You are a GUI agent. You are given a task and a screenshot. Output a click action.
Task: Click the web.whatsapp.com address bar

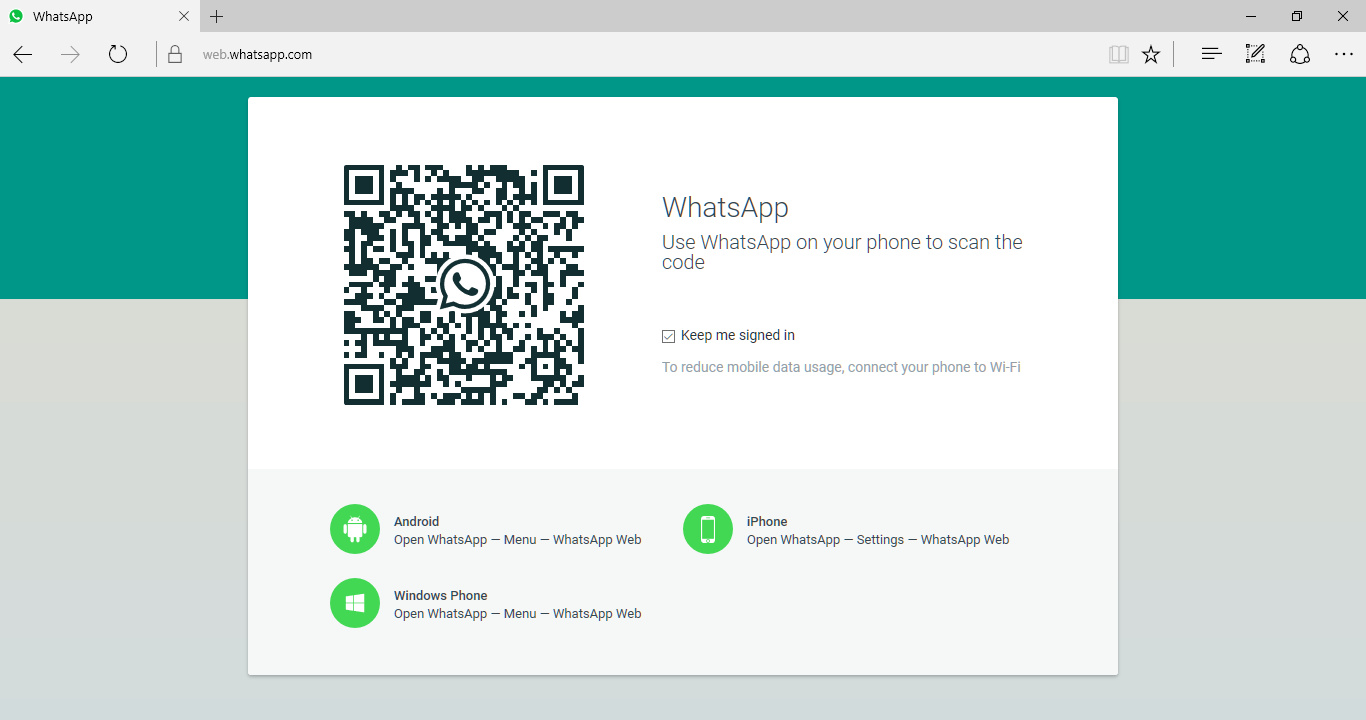point(630,55)
